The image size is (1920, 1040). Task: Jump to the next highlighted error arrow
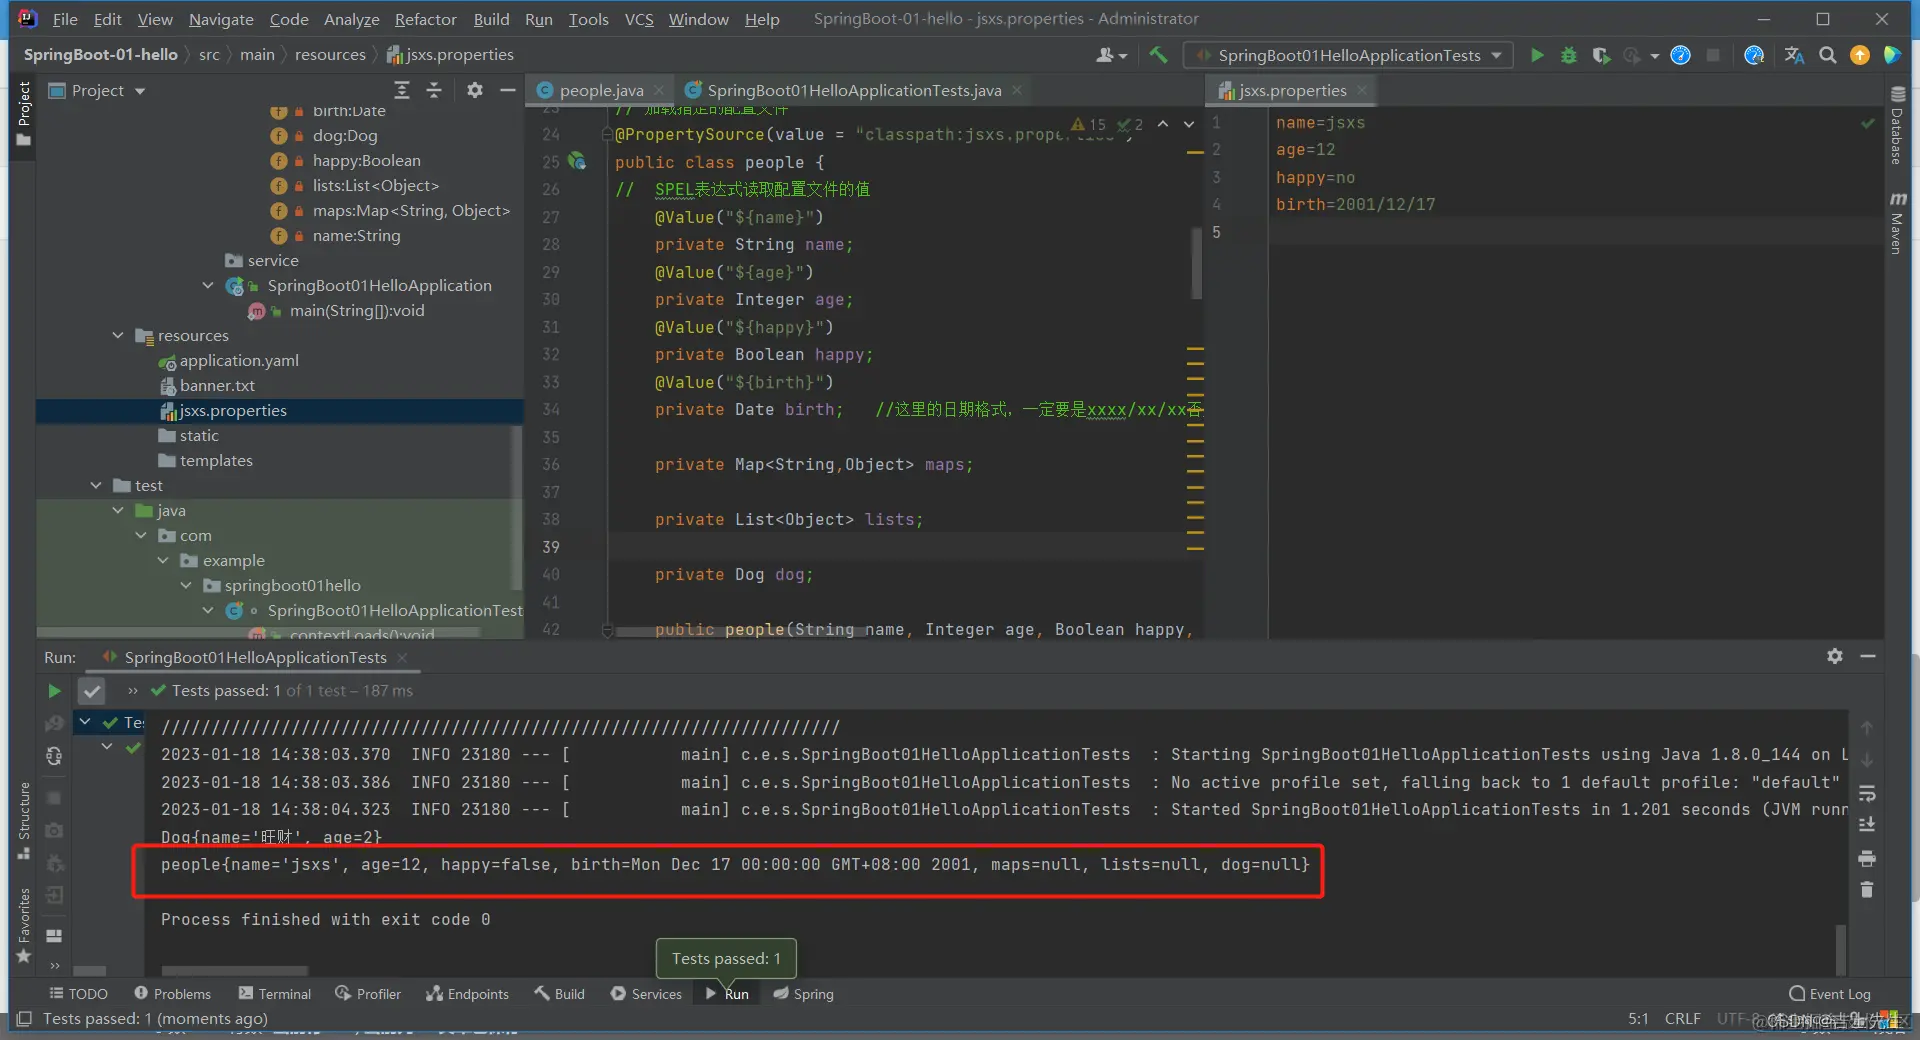click(x=1189, y=124)
